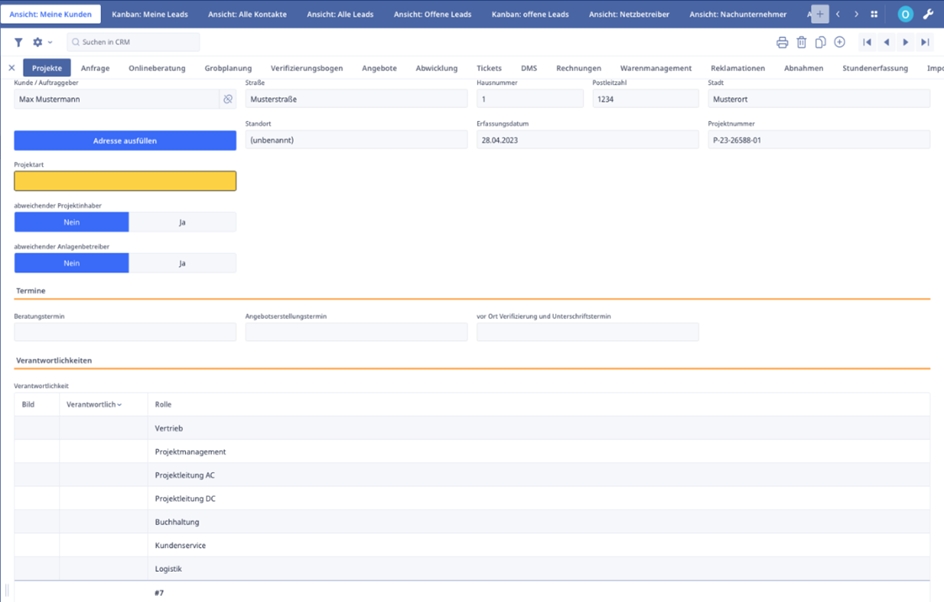
Task: Jump to the first record
Action: 867,42
